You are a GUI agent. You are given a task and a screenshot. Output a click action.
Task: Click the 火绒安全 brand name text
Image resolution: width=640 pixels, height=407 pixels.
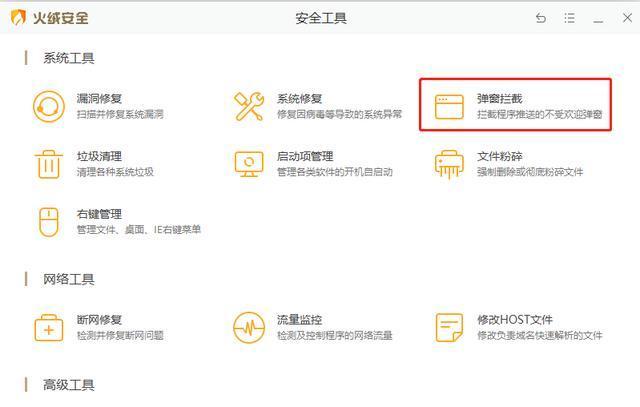(x=60, y=18)
